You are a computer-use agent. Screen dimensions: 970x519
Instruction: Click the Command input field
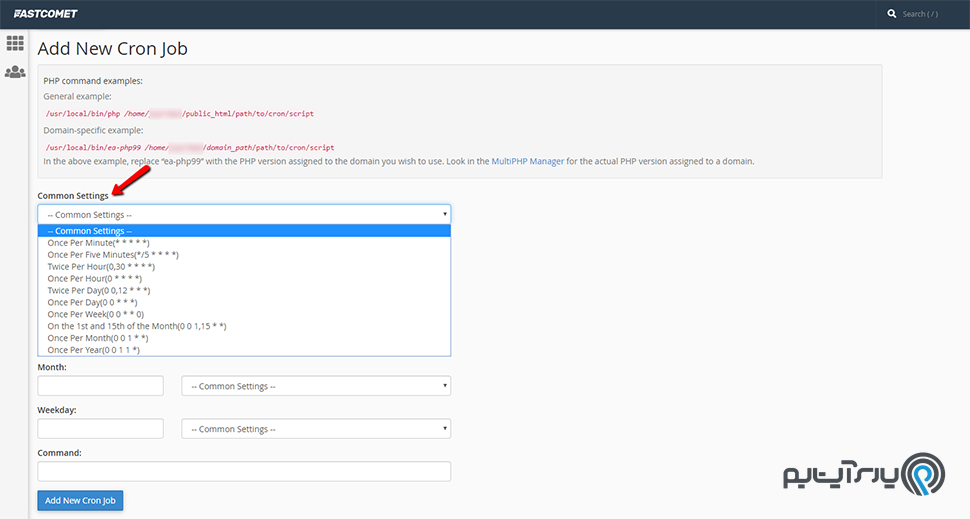coord(244,471)
